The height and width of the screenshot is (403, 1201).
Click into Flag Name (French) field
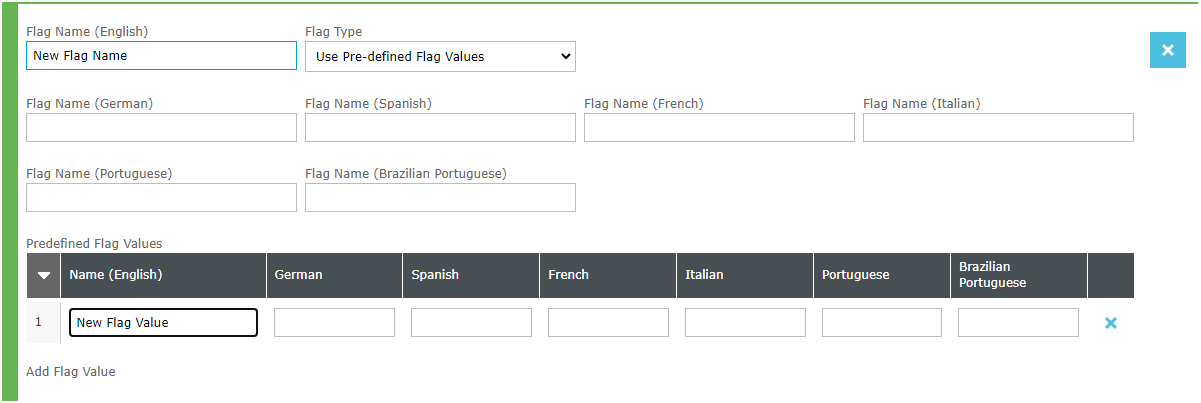click(x=719, y=127)
